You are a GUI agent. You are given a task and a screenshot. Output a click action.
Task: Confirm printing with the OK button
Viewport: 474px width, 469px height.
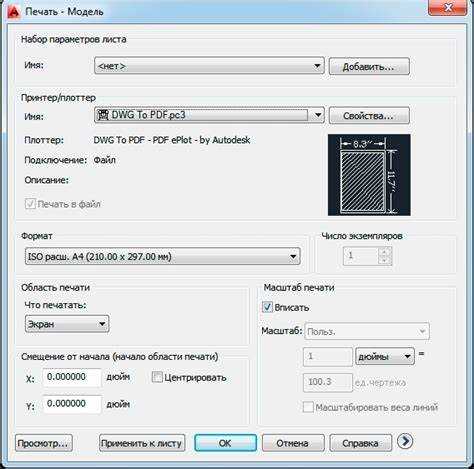coord(225,443)
